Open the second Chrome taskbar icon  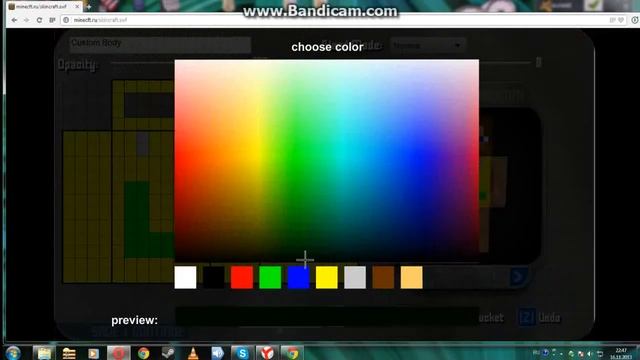click(292, 353)
